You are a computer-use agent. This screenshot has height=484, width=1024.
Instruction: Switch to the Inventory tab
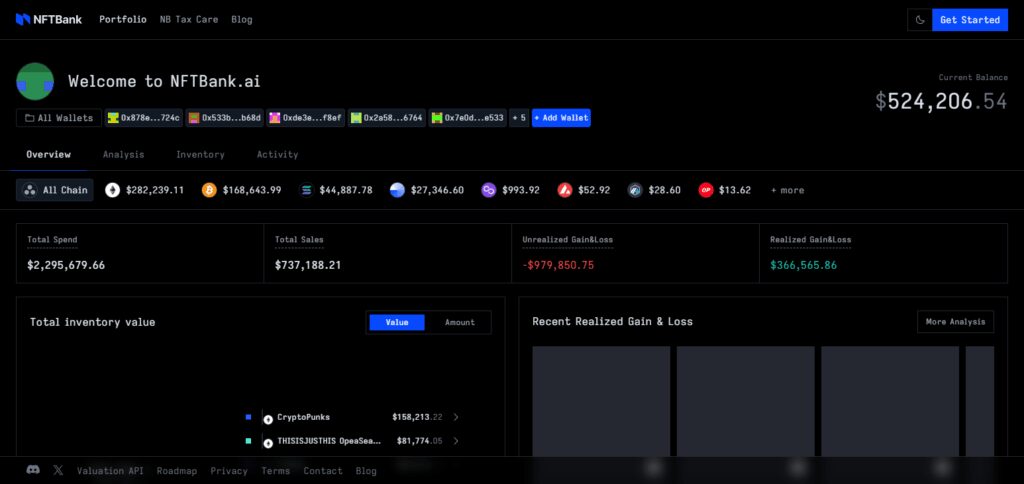(200, 155)
